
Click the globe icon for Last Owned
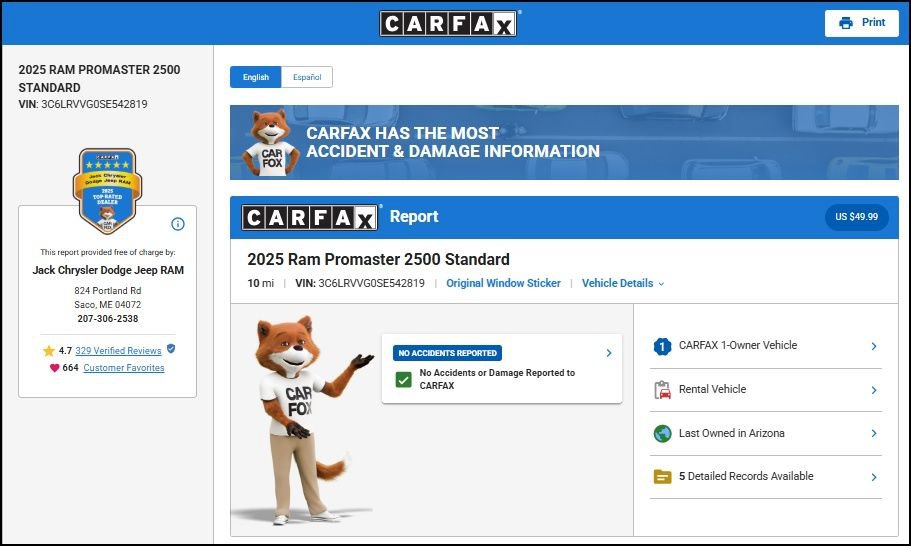[662, 433]
